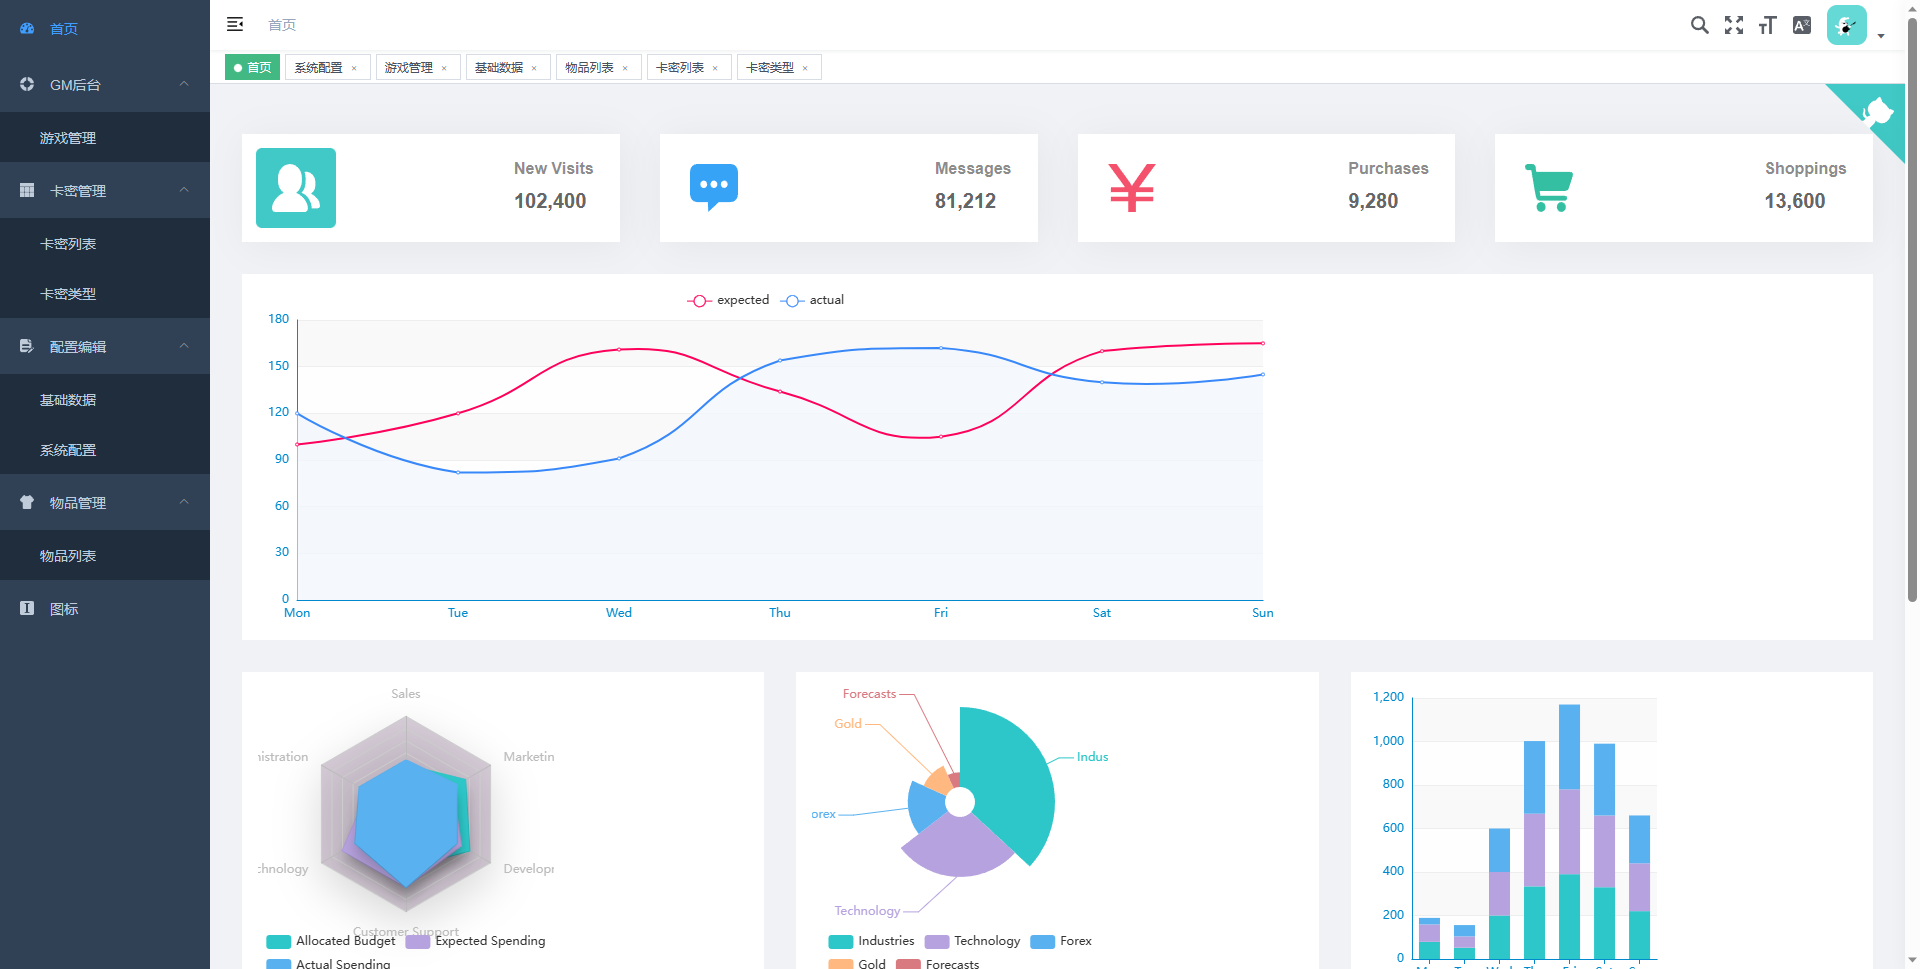1920x969 pixels.
Task: Click Allocated Budget legend color swatch
Action: 278,941
